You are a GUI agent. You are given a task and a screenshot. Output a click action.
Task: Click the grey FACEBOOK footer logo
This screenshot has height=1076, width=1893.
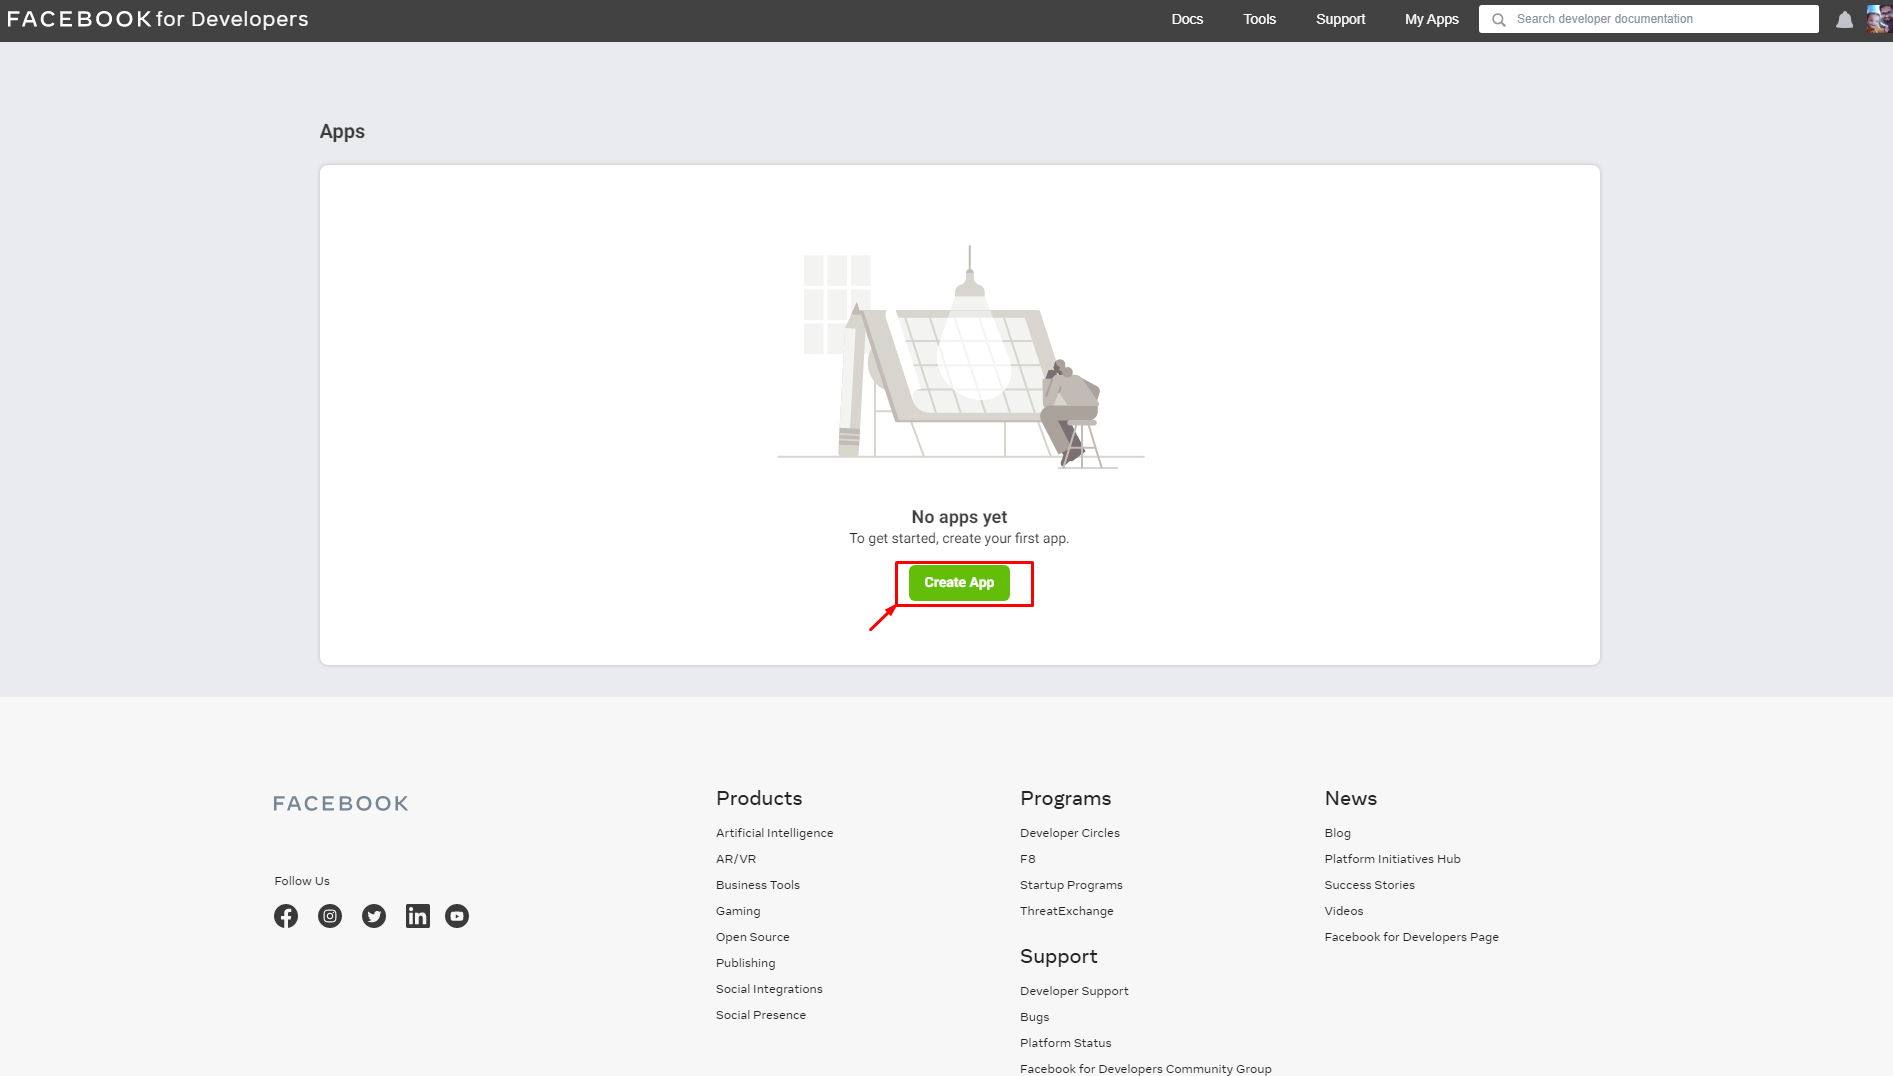341,804
